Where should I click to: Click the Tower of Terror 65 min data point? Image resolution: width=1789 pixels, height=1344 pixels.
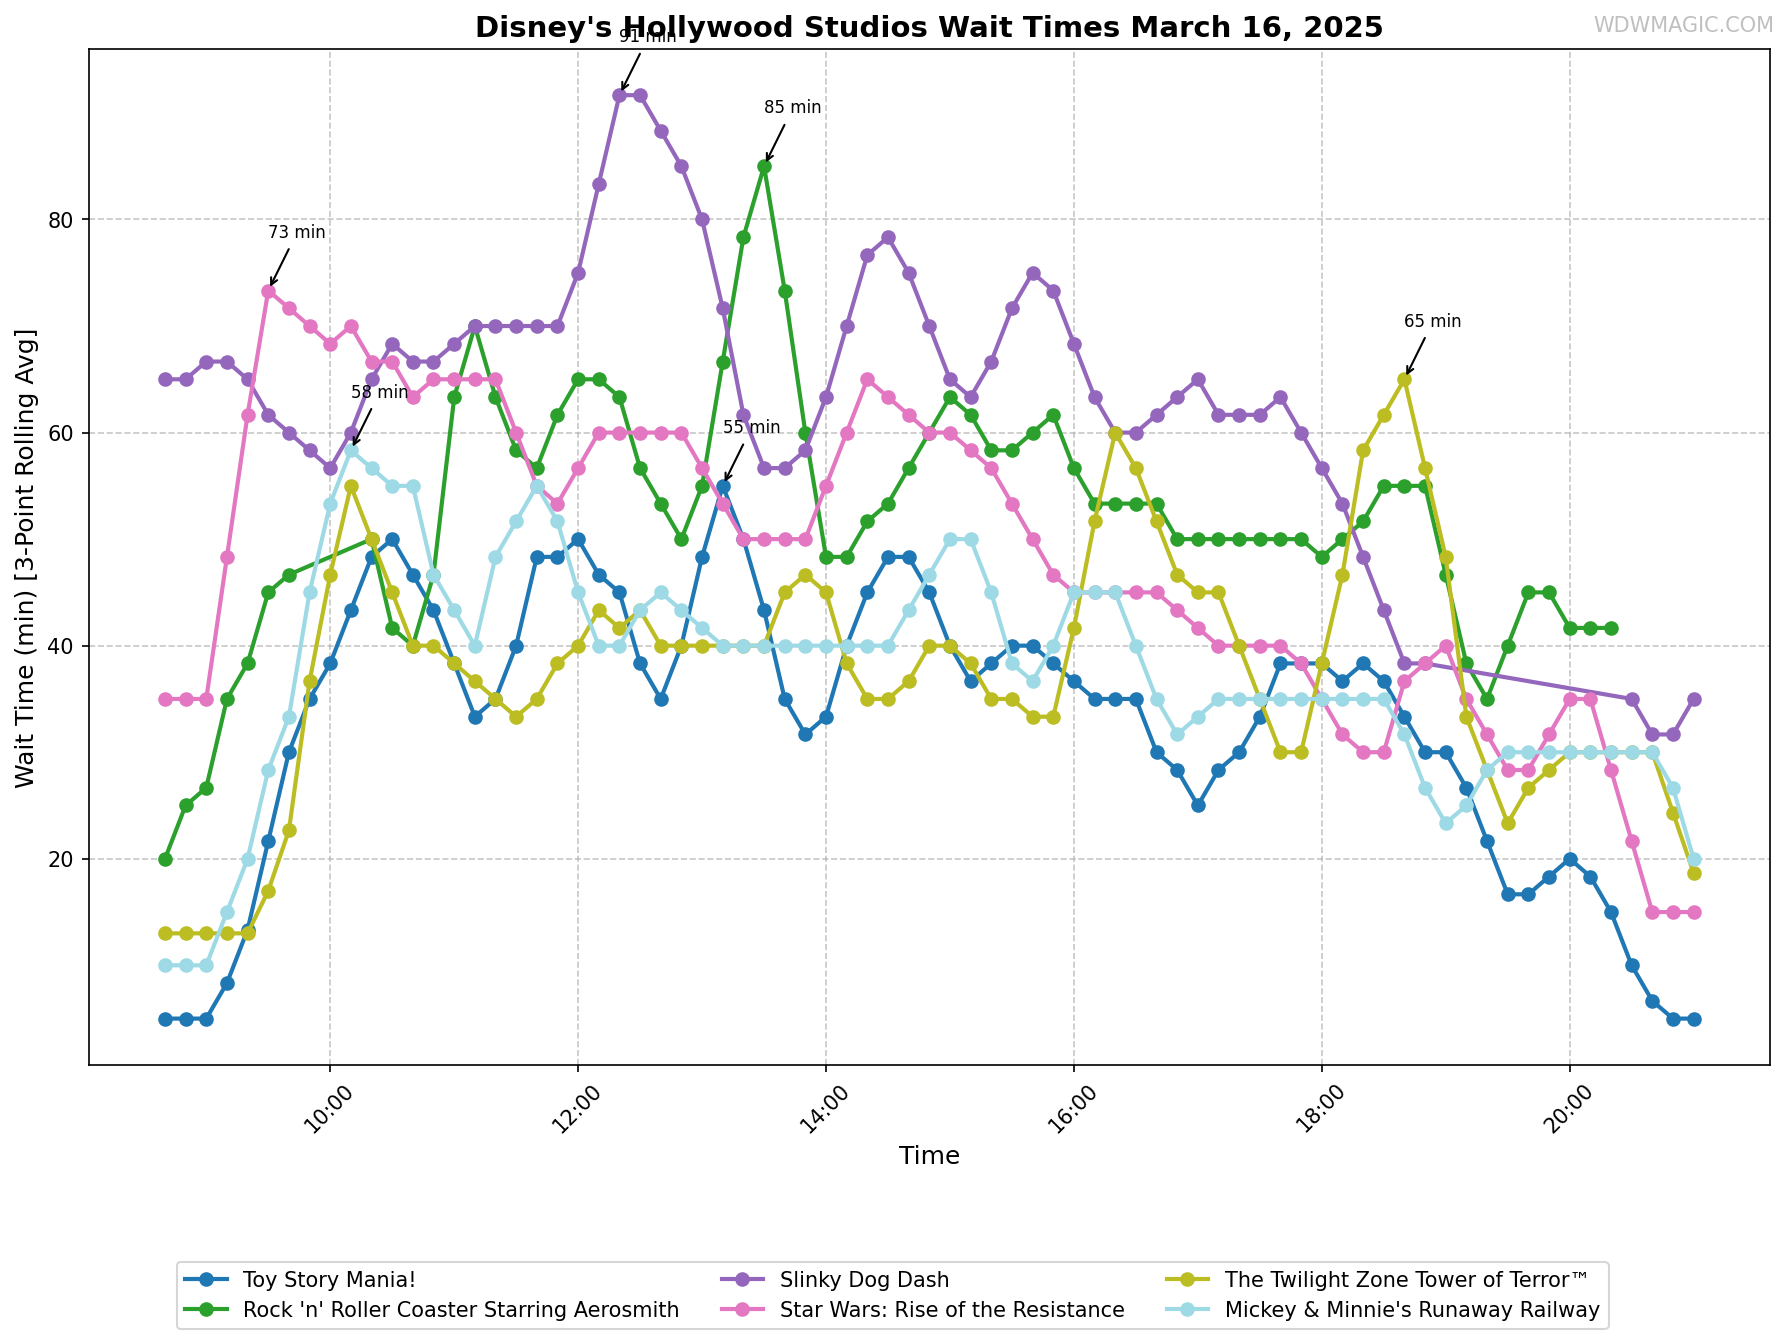click(1404, 379)
